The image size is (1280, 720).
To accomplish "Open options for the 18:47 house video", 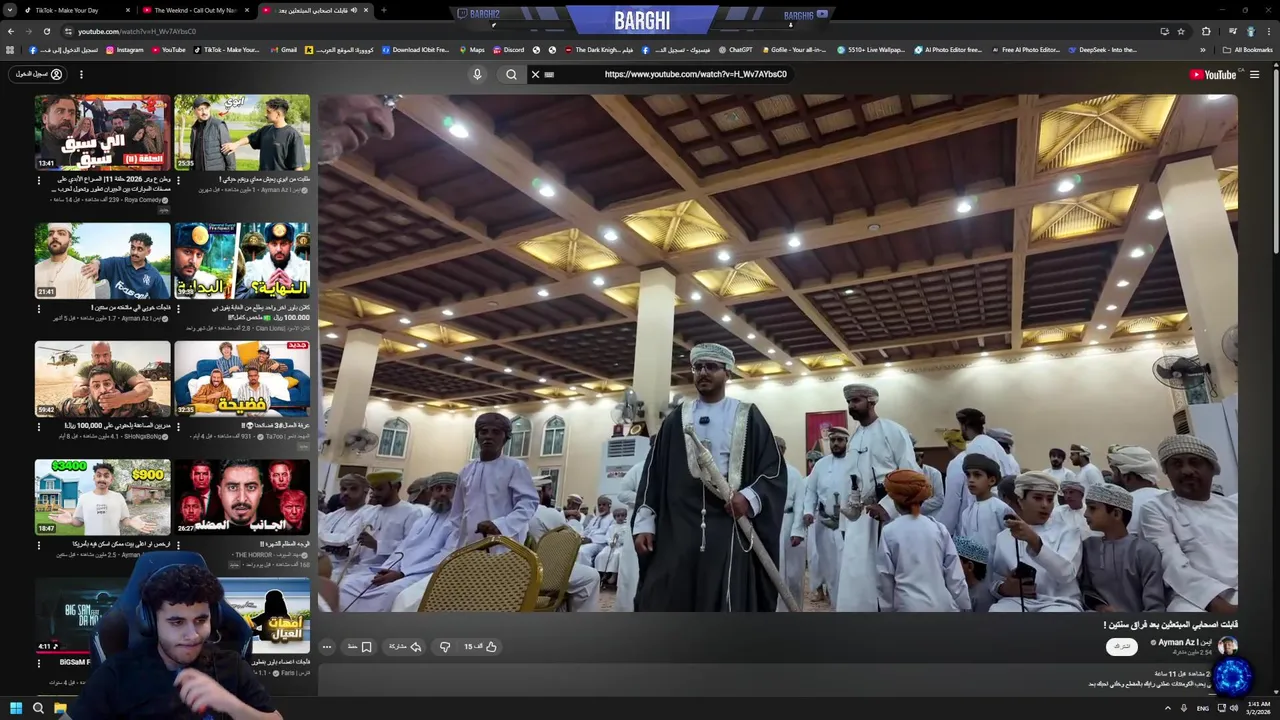I will coord(39,545).
